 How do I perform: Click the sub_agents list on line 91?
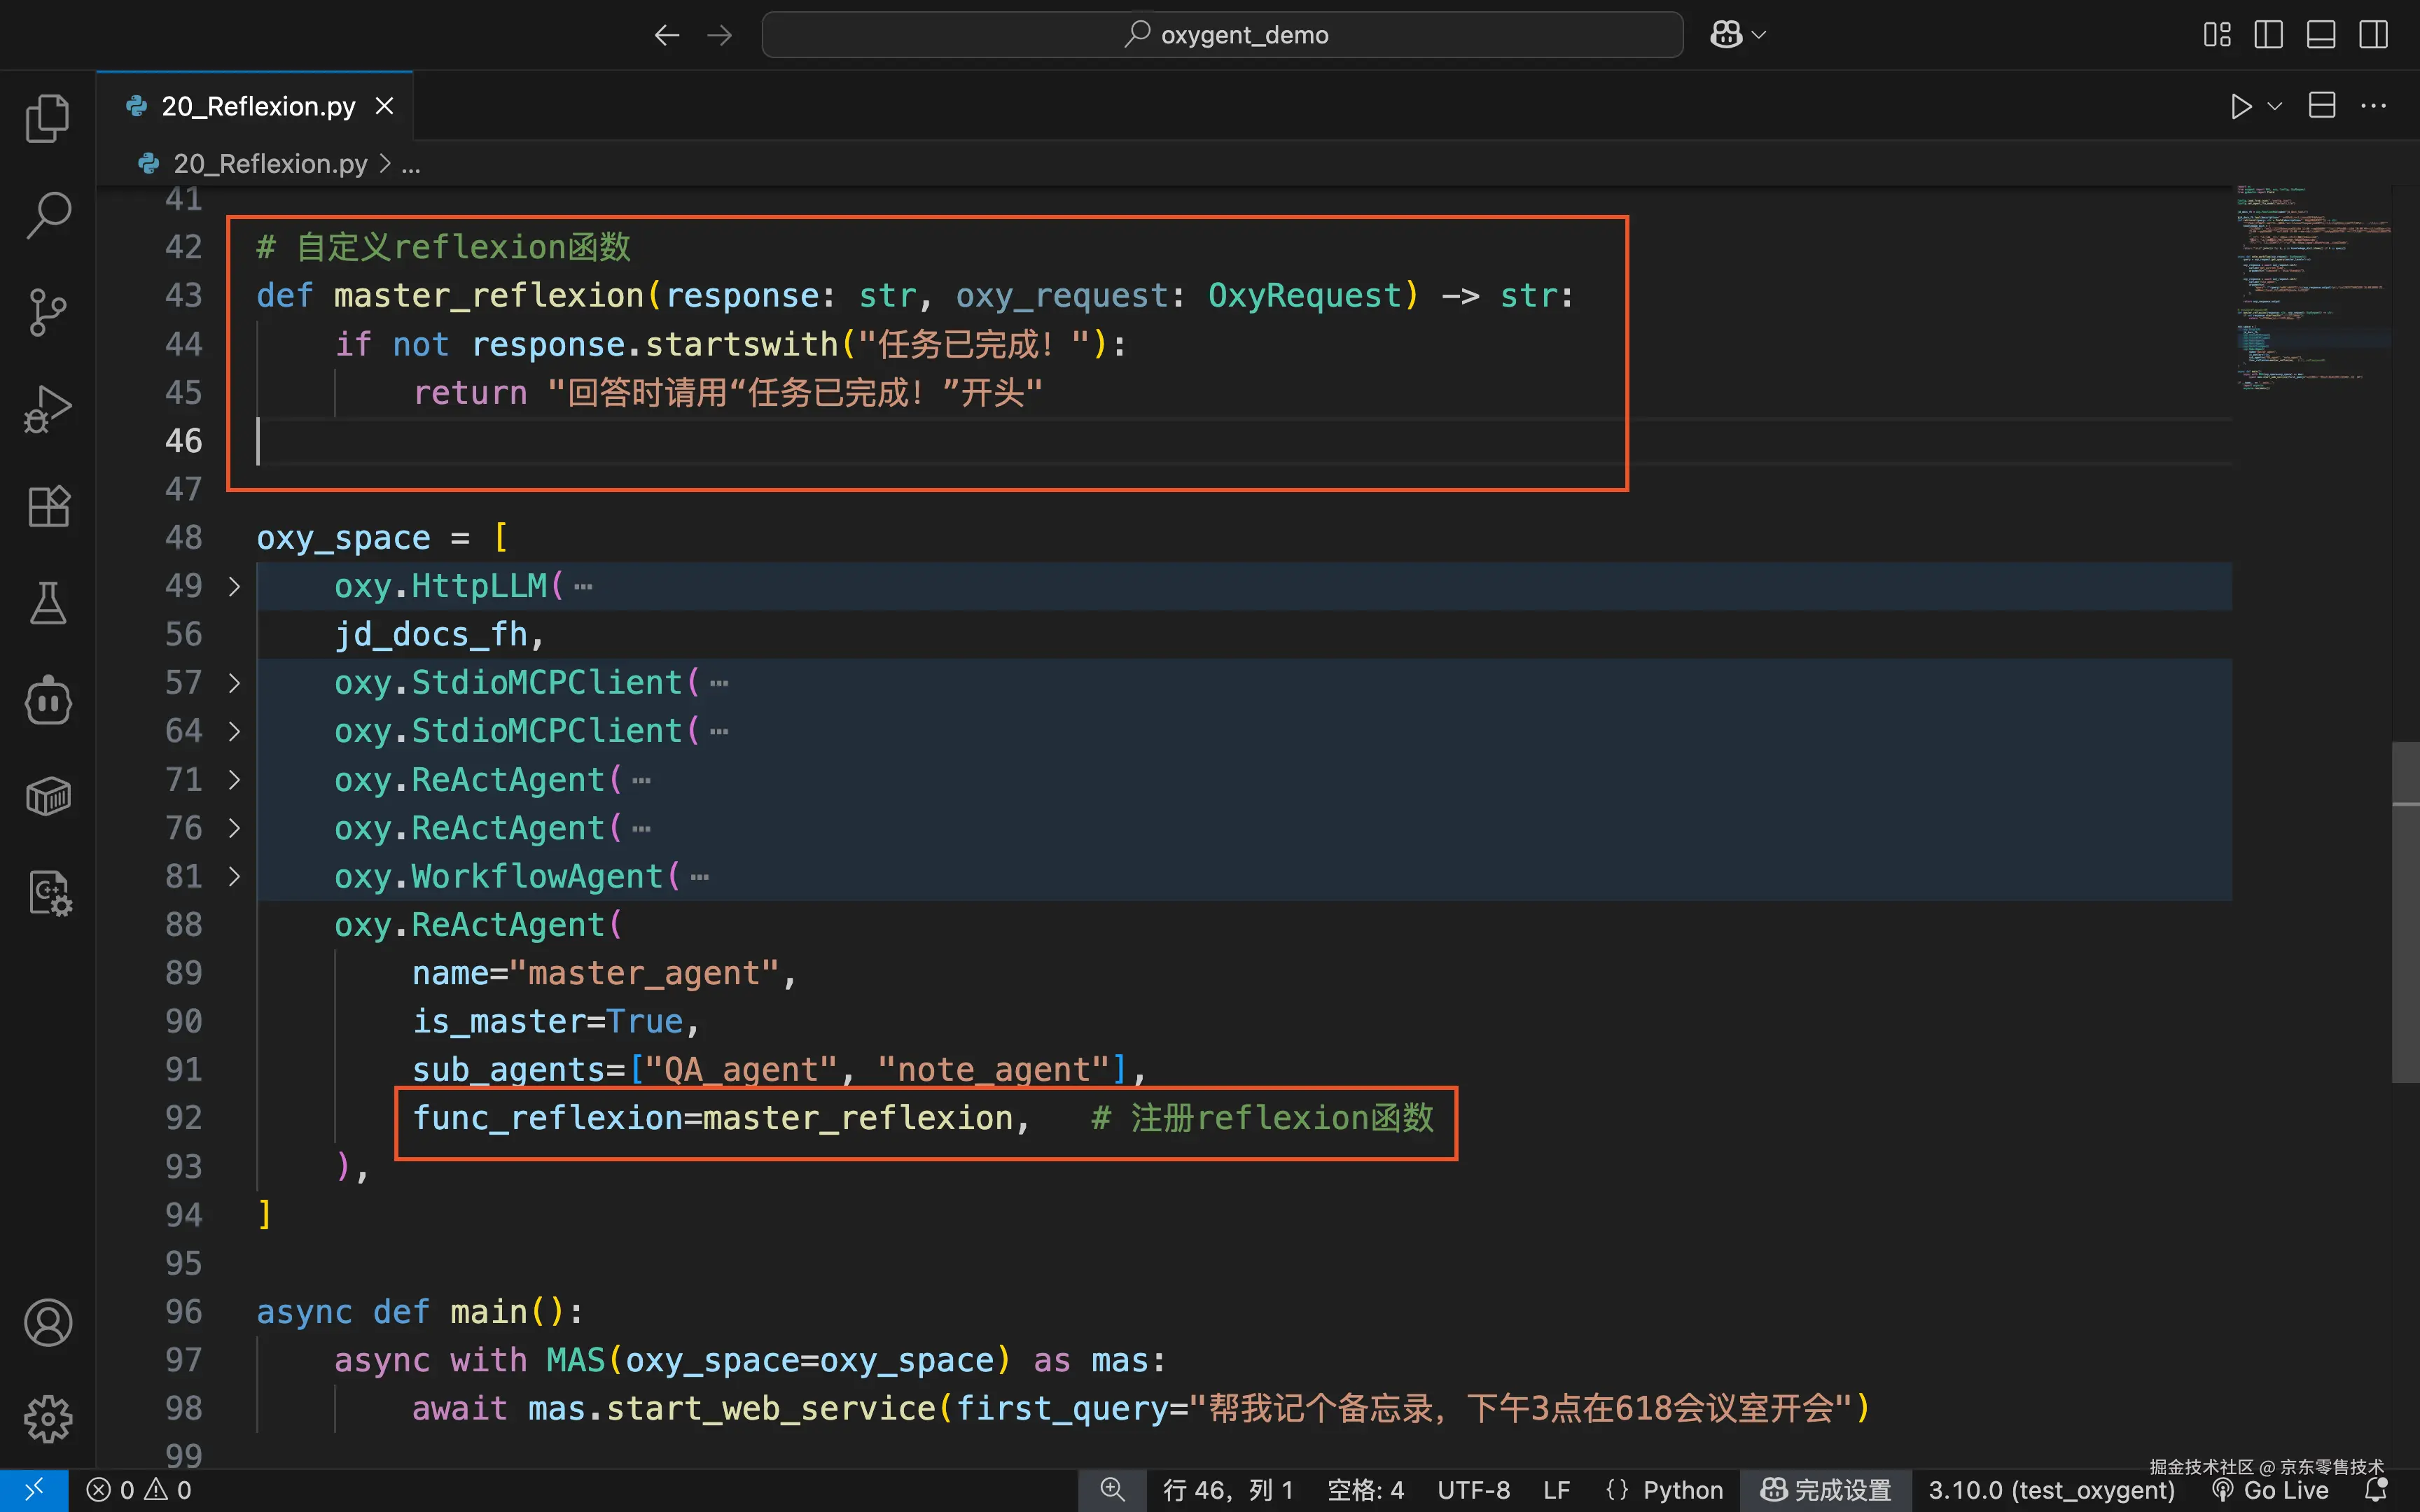click(x=771, y=1070)
